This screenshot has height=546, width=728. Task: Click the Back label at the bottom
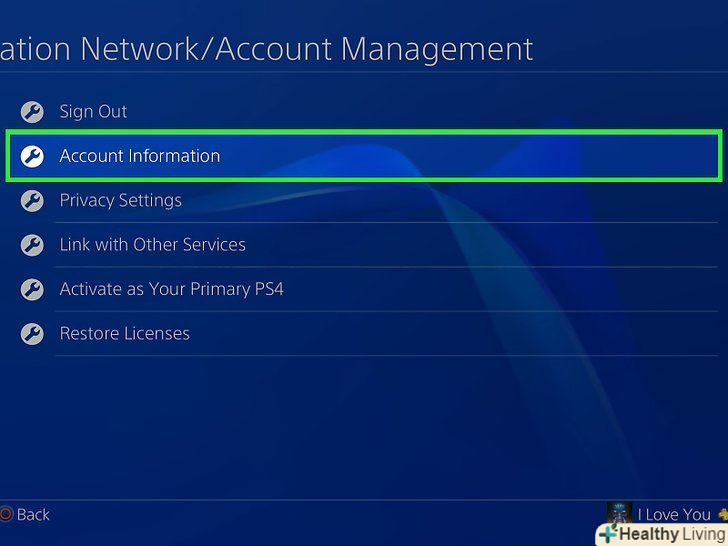coord(33,515)
